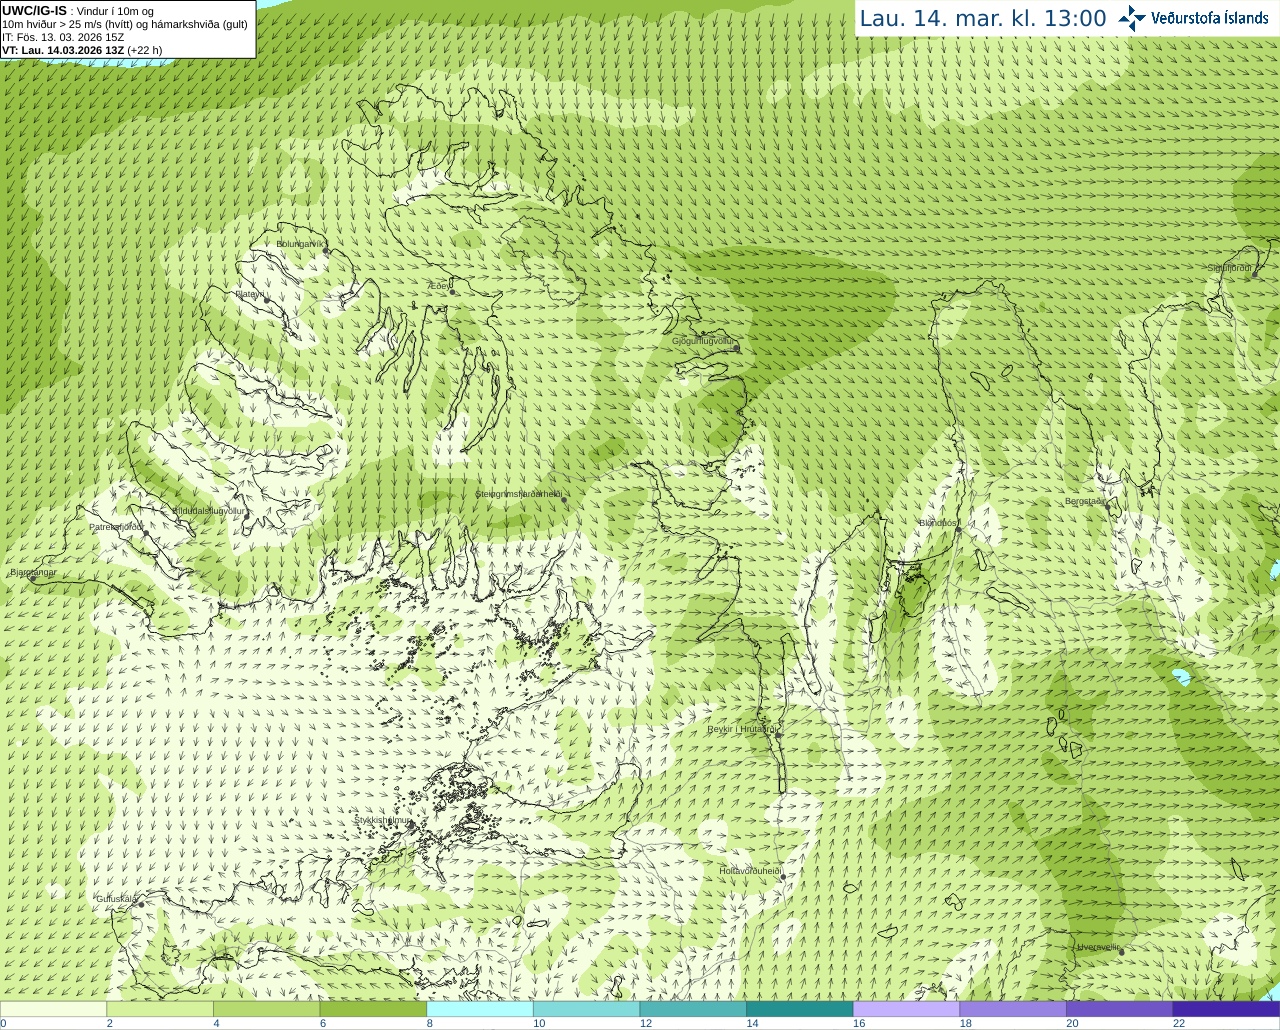Image resolution: width=1280 pixels, height=1030 pixels.
Task: Click the Reykir í Hrútafirði station label
Action: (743, 729)
